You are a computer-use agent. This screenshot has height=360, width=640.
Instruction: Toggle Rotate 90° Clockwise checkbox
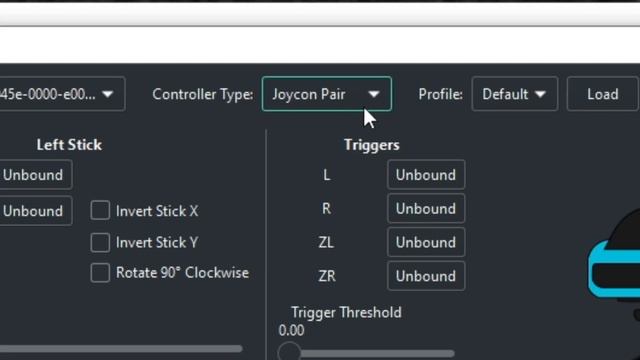(100, 273)
